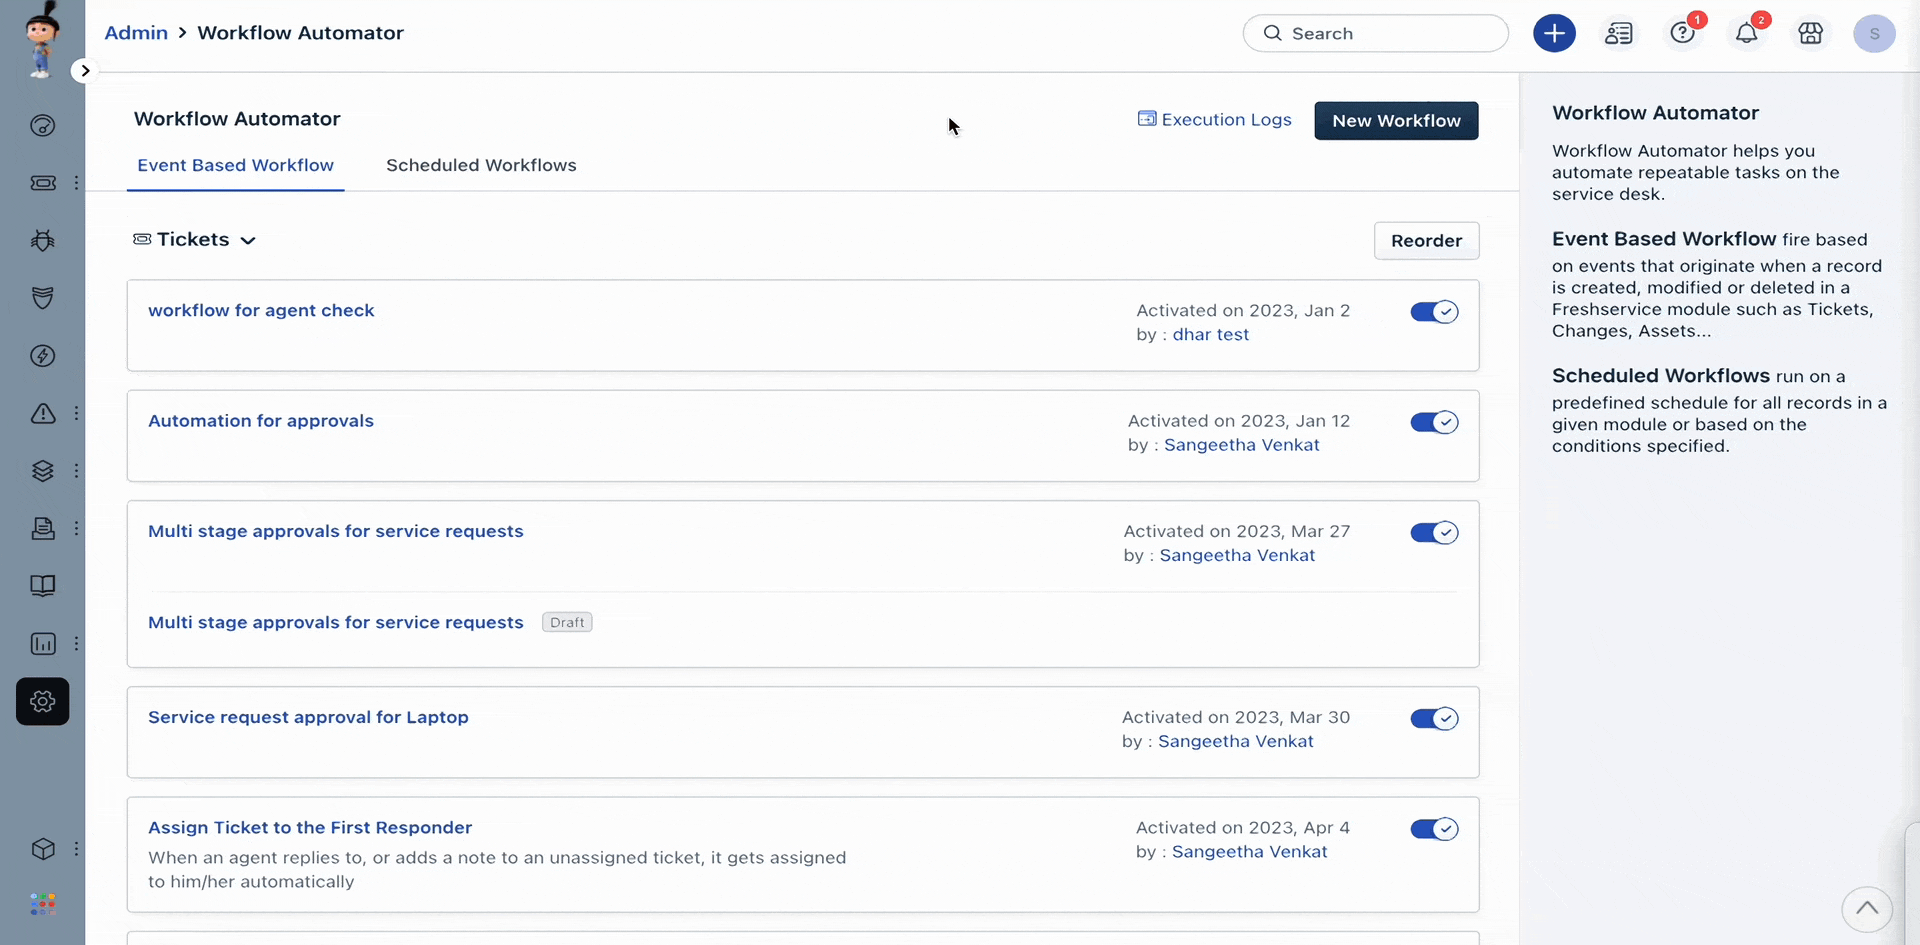Viewport: 1920px width, 945px height.
Task: Click the blue plus create button
Action: click(x=1554, y=33)
